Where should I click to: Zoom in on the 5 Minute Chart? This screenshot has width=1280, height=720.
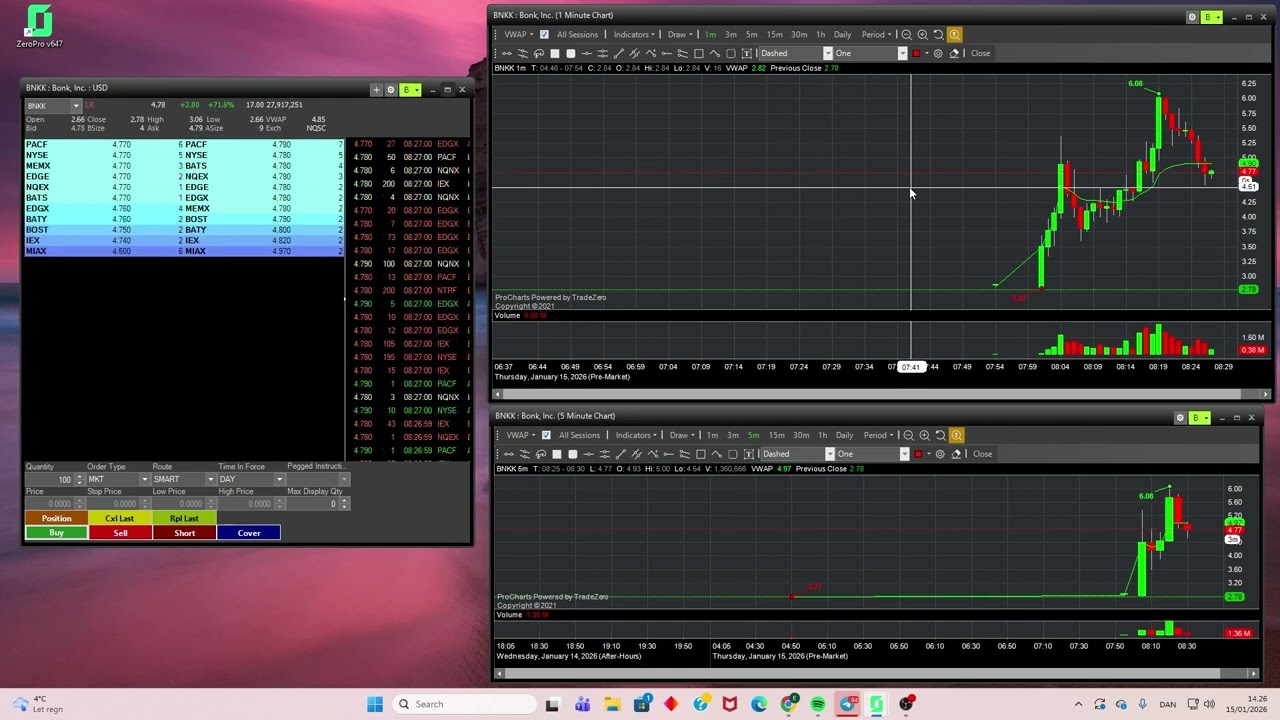coord(924,435)
